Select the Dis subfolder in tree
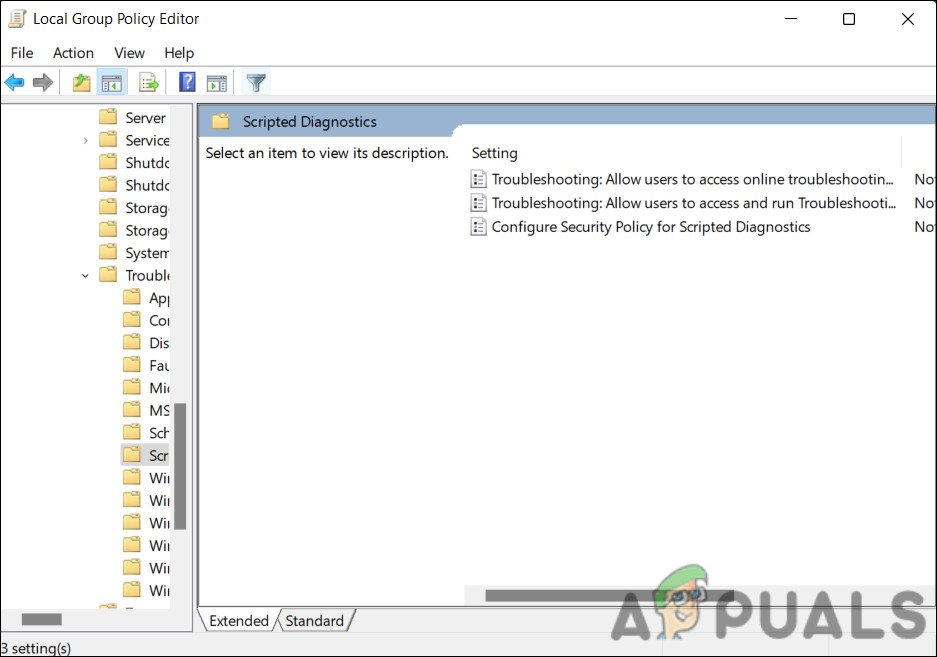 tap(146, 343)
